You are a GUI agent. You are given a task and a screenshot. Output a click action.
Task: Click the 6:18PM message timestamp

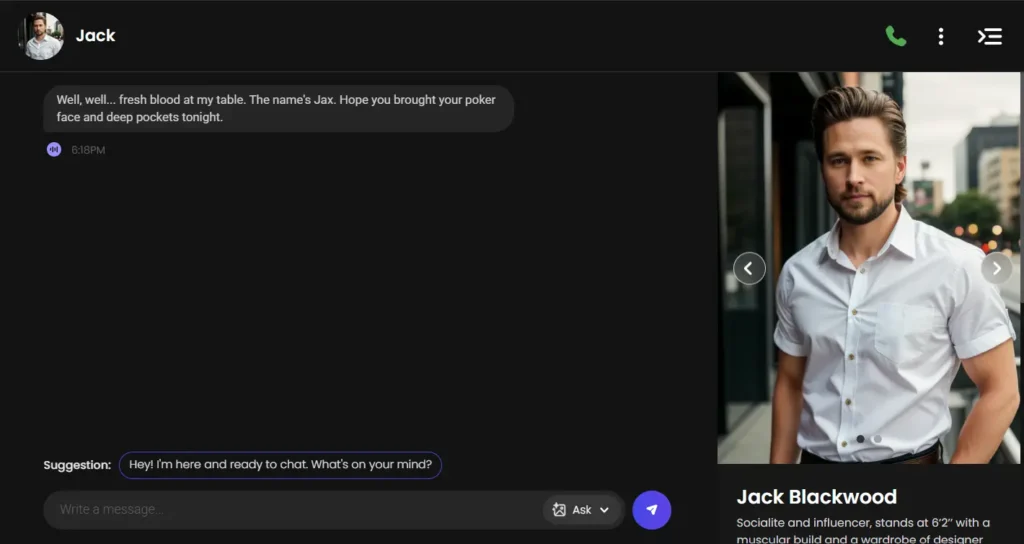coord(88,150)
